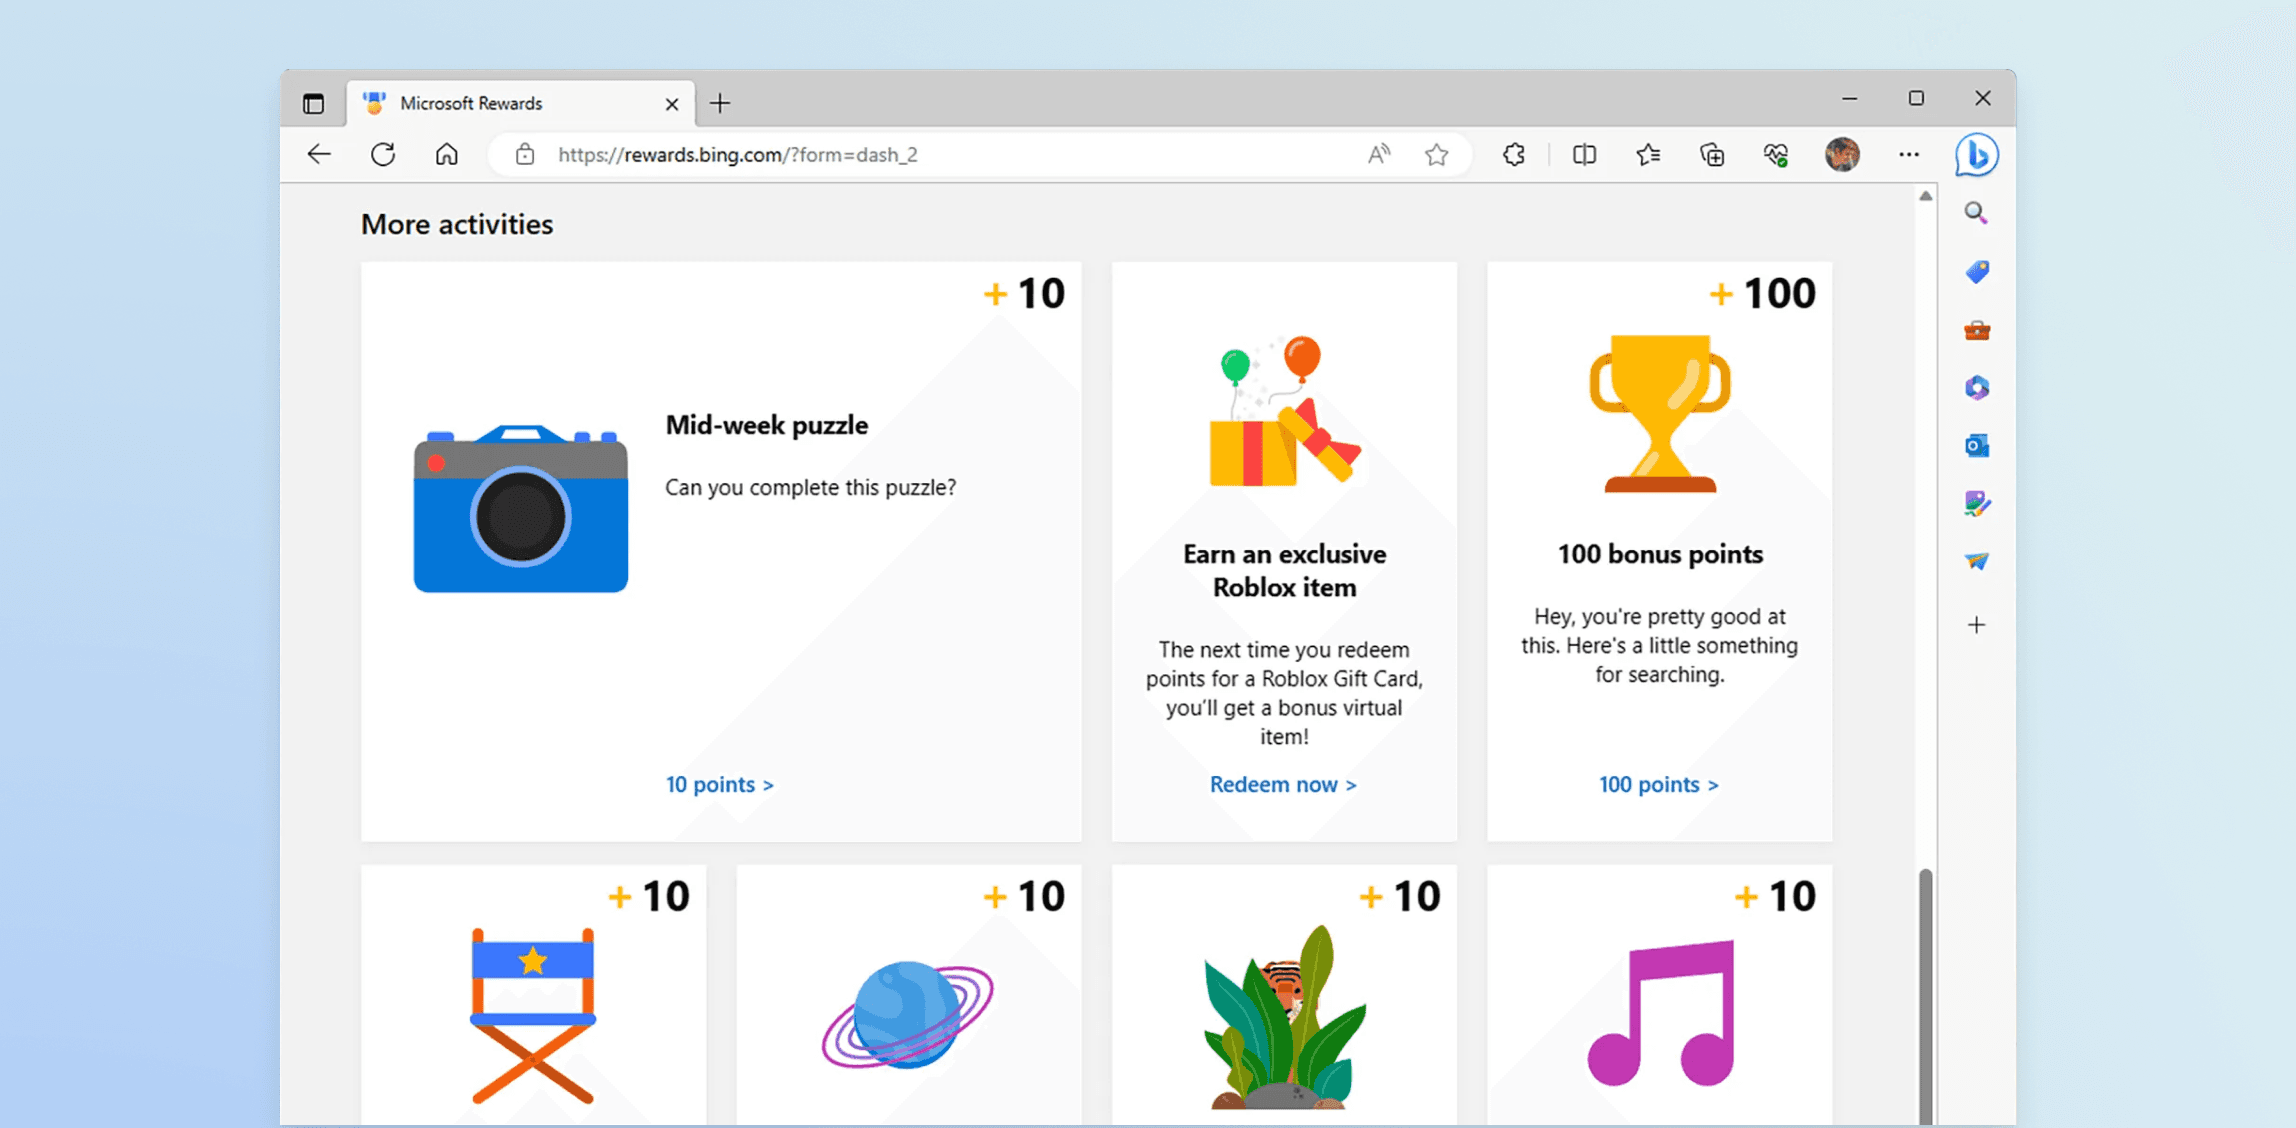Click the Redeem now link

click(1283, 785)
